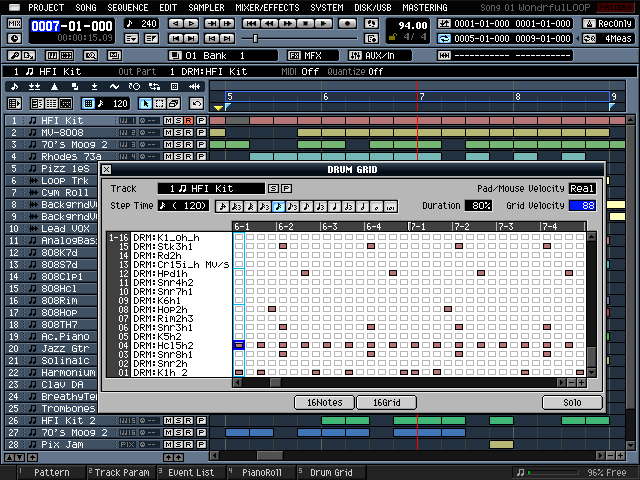
Task: Open the RecOnly mode selector
Action: (608, 24)
